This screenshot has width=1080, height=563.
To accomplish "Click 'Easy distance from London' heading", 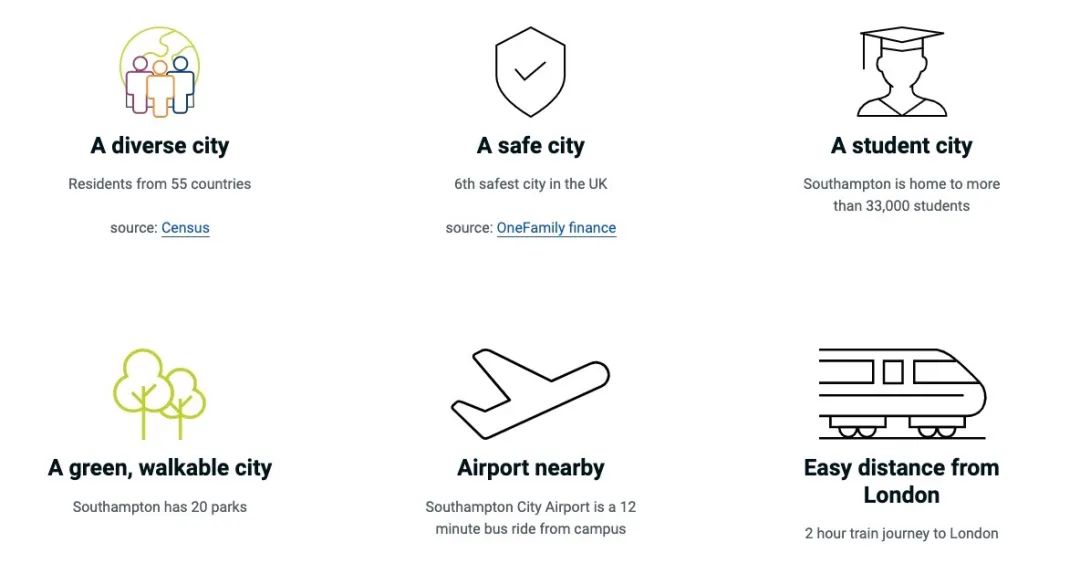I will (902, 481).
